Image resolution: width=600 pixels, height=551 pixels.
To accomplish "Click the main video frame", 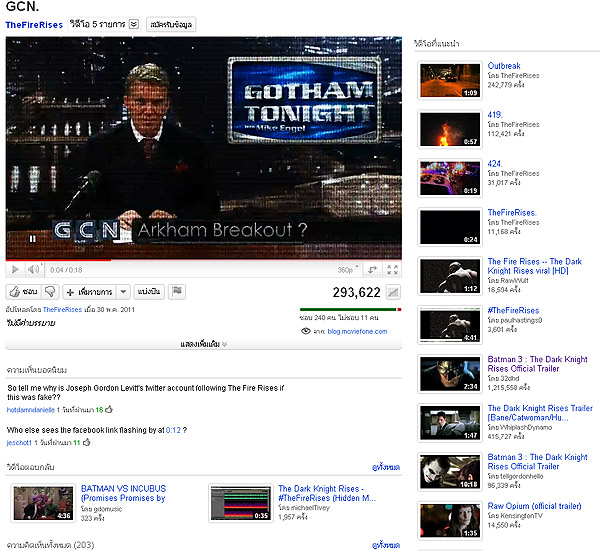I will 204,148.
